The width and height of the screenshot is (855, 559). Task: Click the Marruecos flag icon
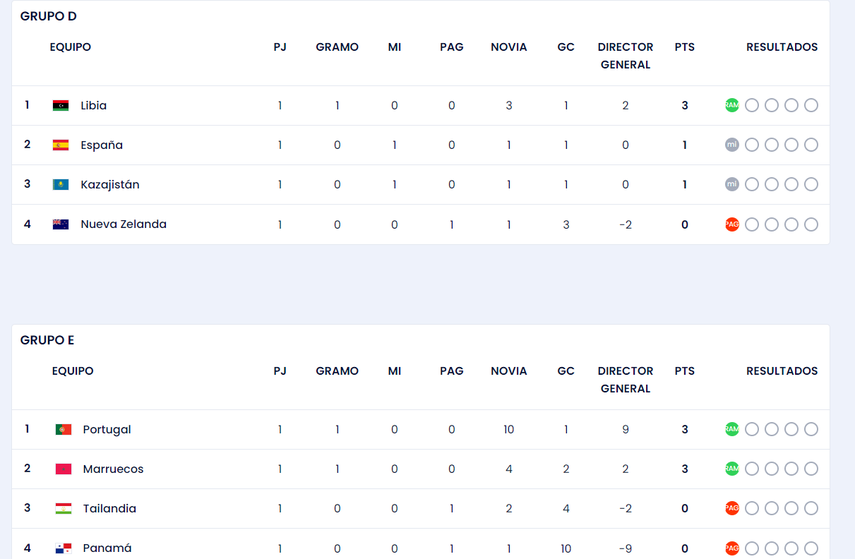(63, 469)
